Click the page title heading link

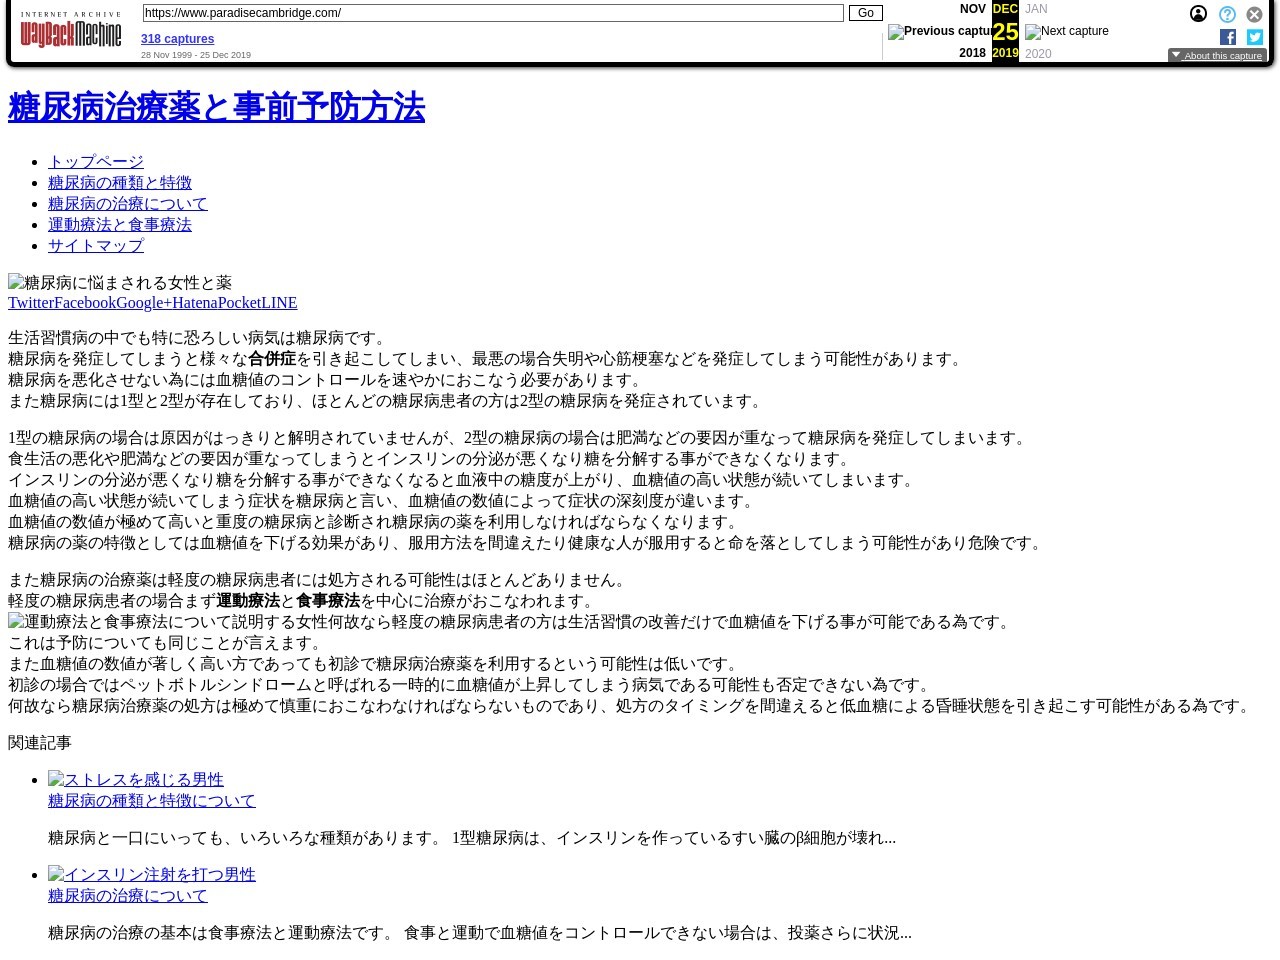(216, 108)
